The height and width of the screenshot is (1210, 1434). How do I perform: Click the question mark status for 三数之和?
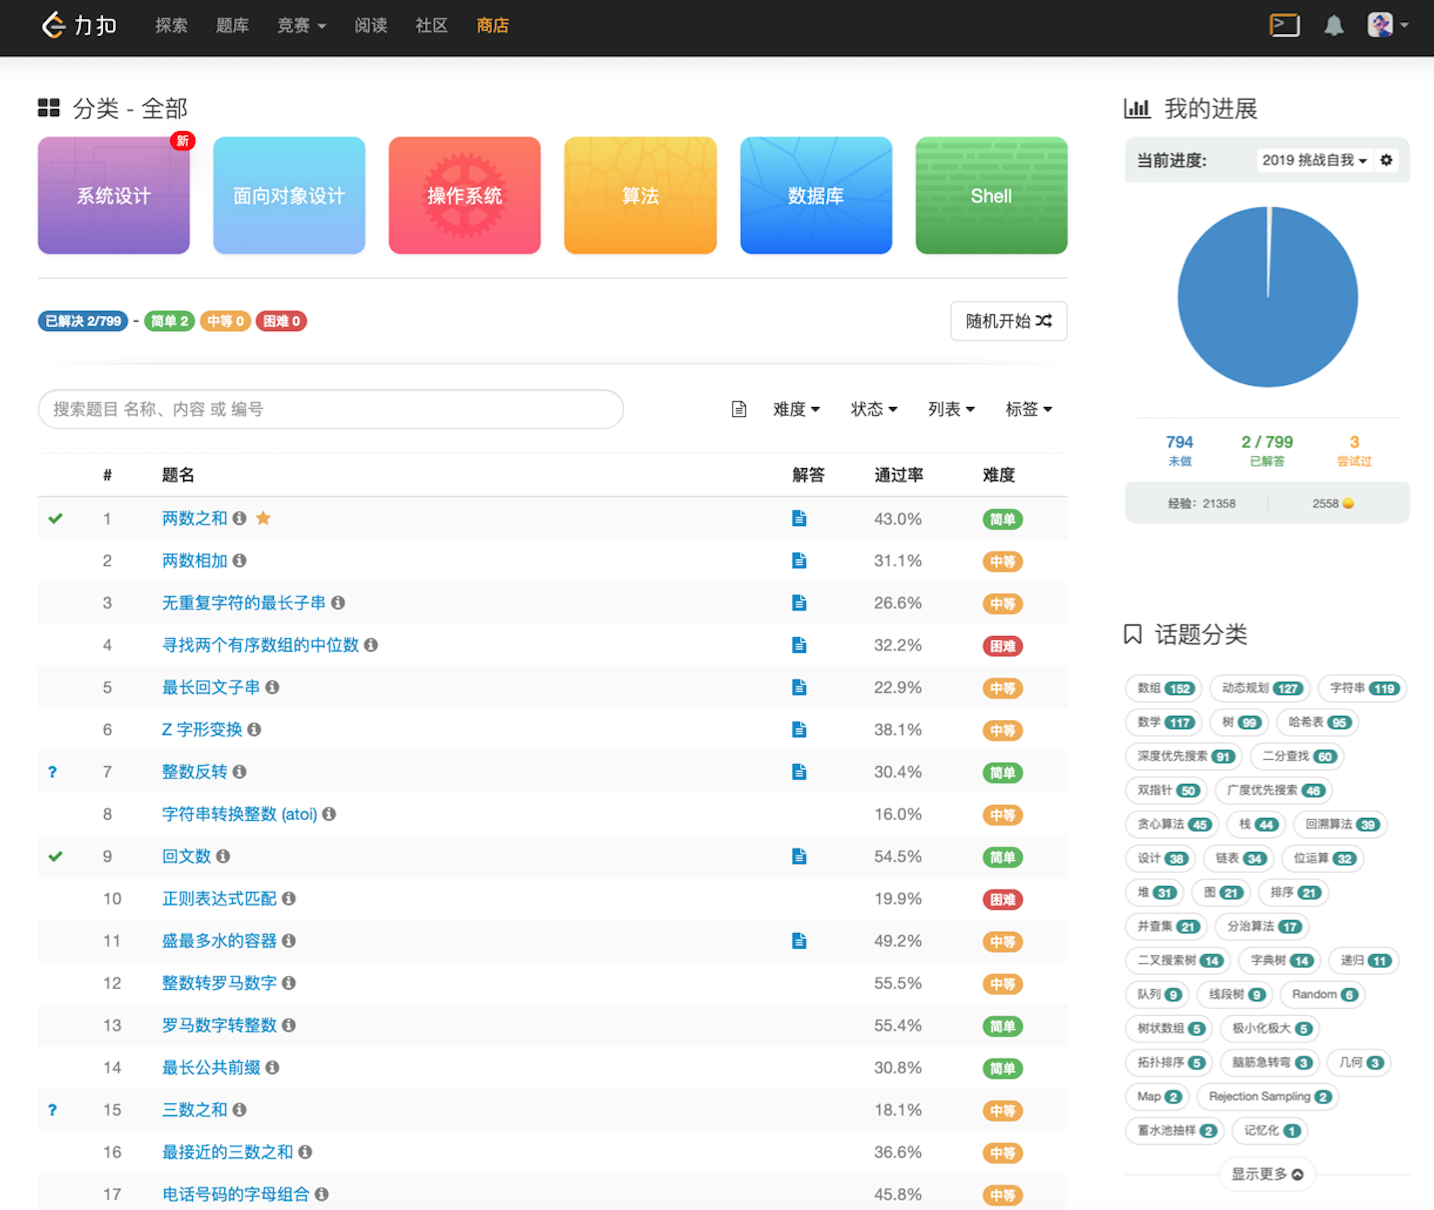click(x=52, y=1110)
